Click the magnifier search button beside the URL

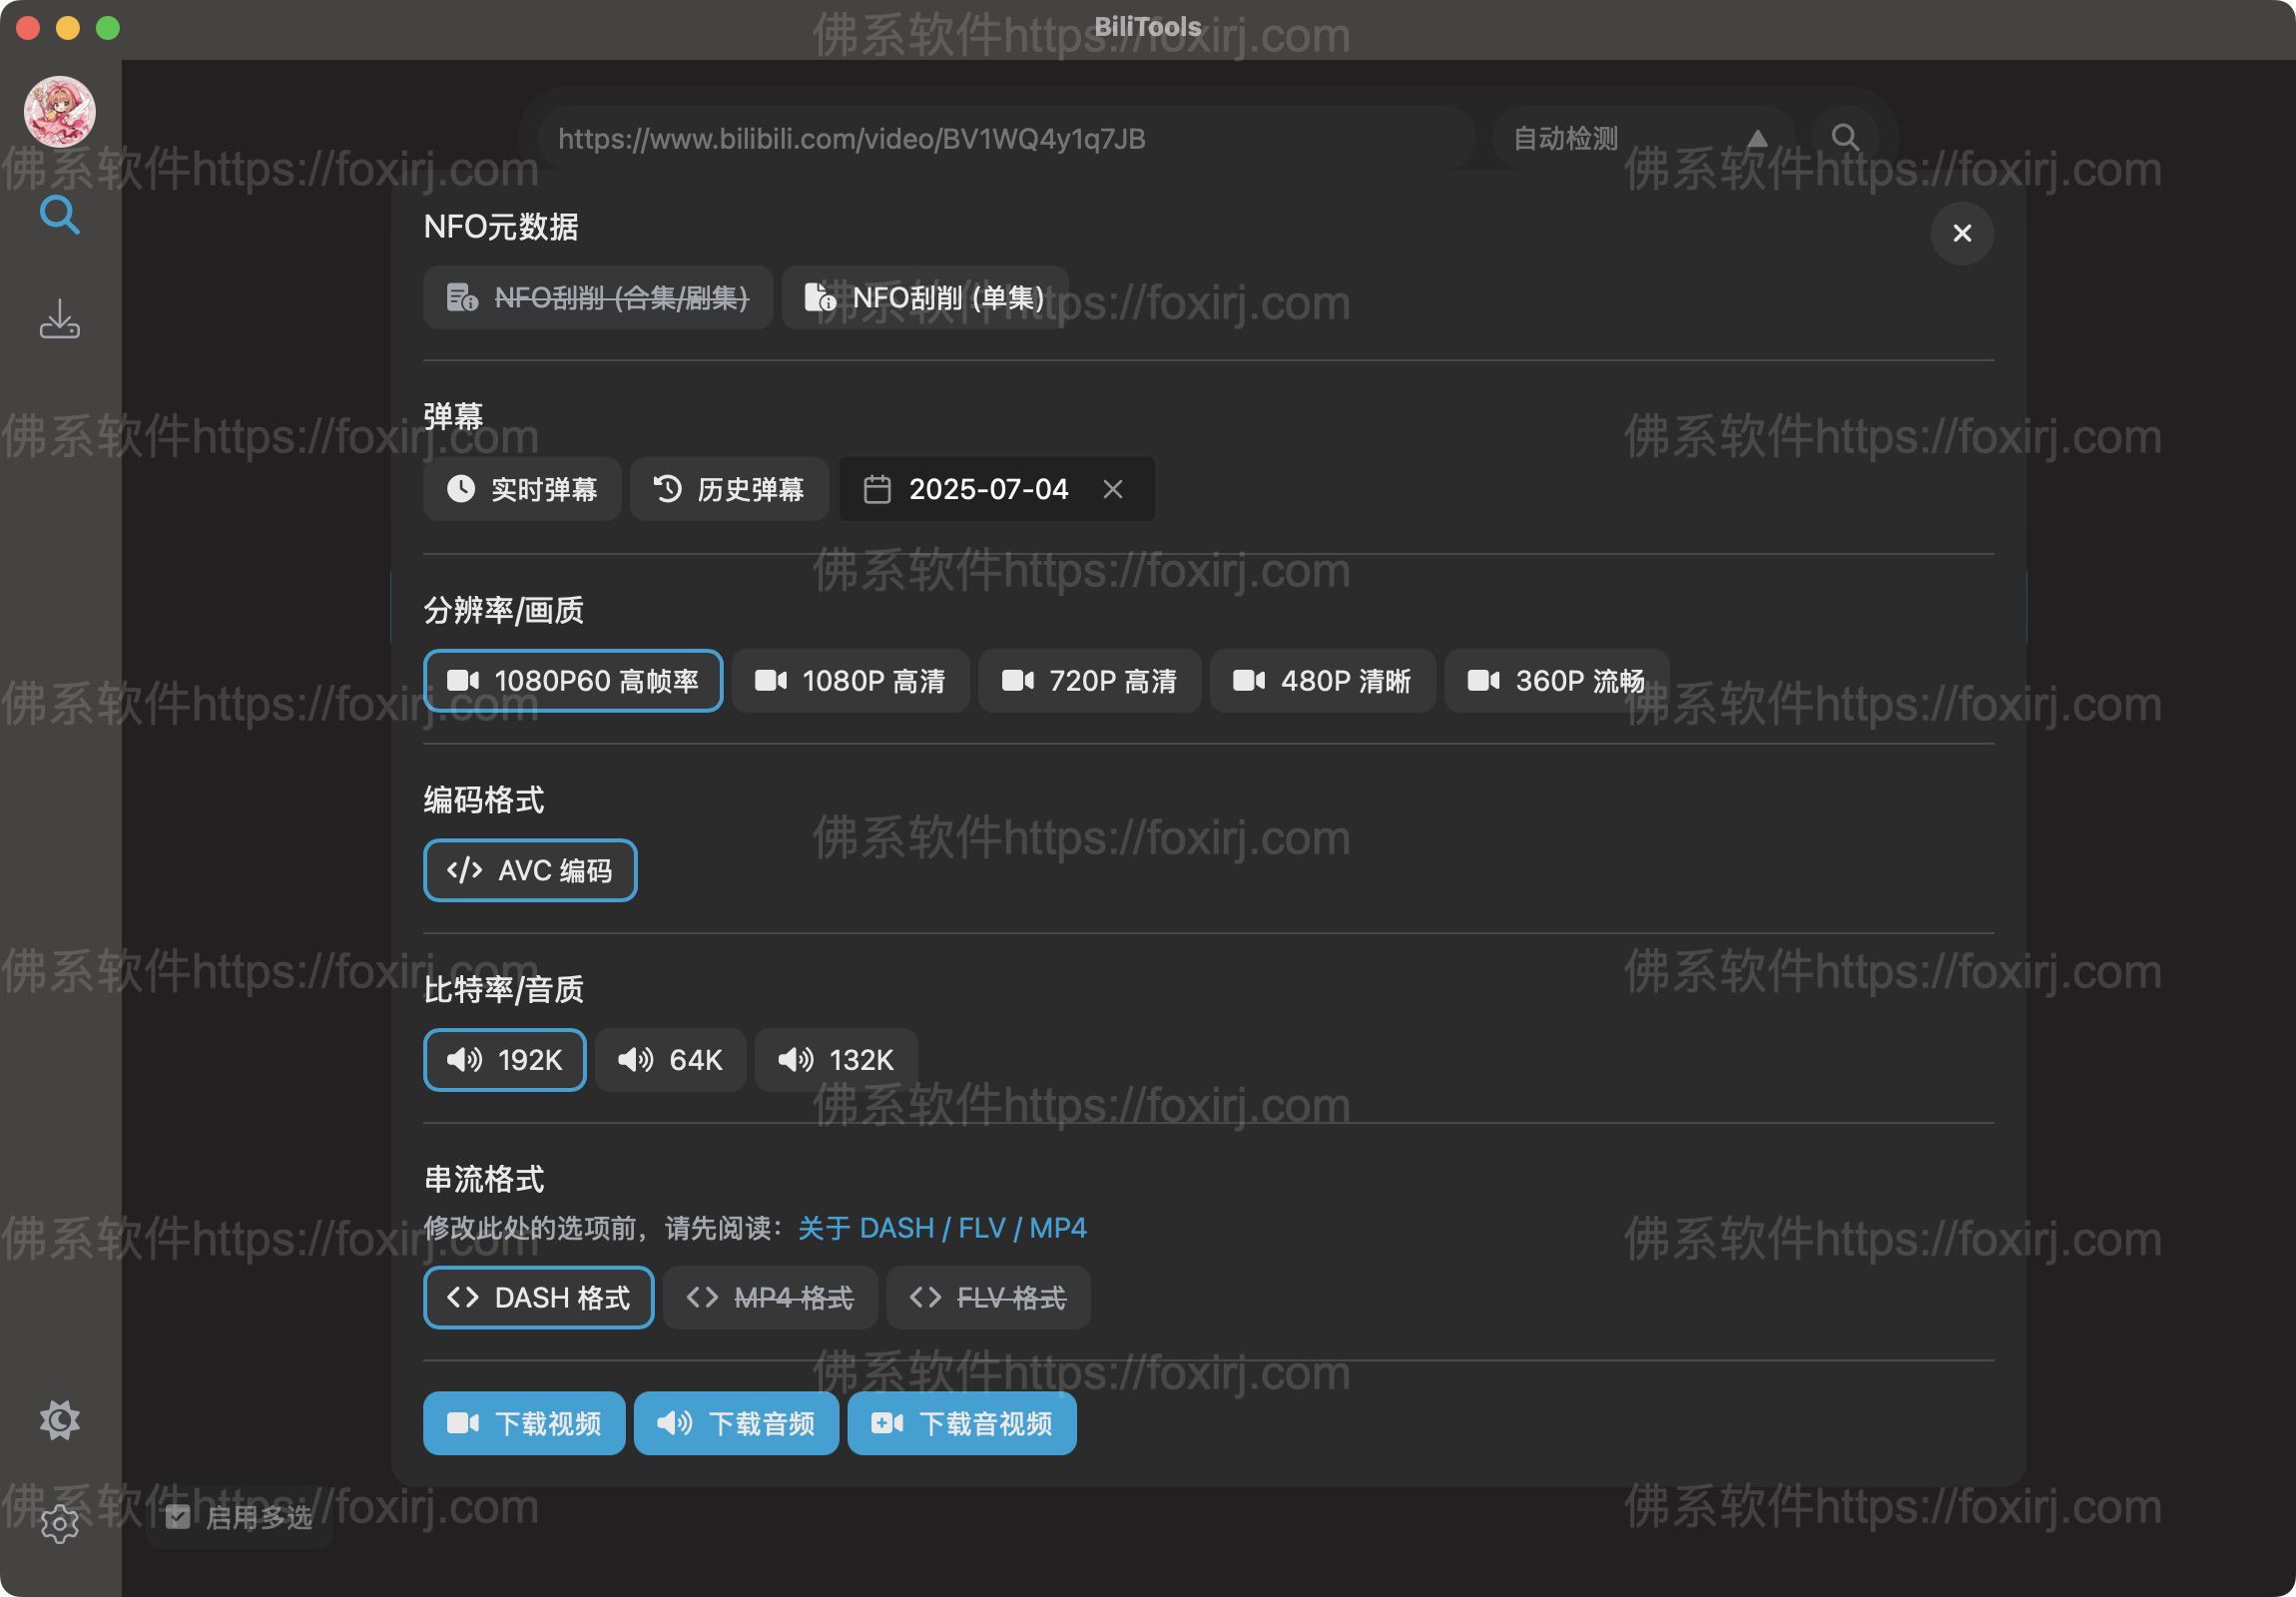tap(1845, 137)
